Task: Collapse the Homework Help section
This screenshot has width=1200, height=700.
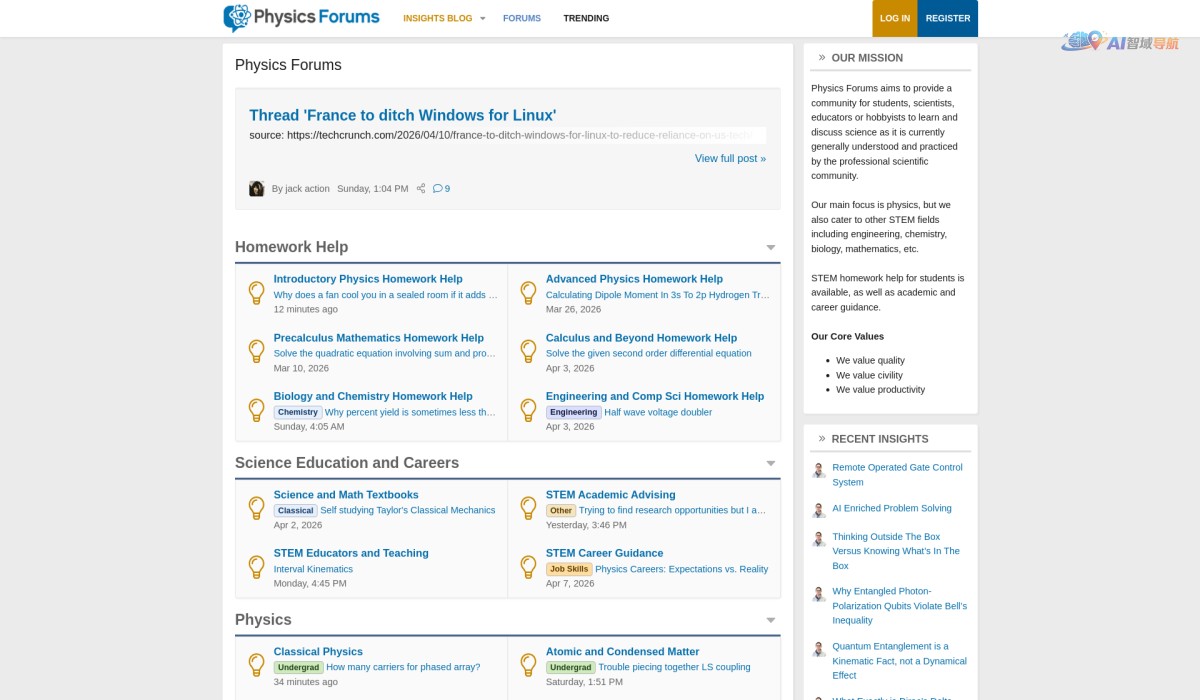Action: 770,247
